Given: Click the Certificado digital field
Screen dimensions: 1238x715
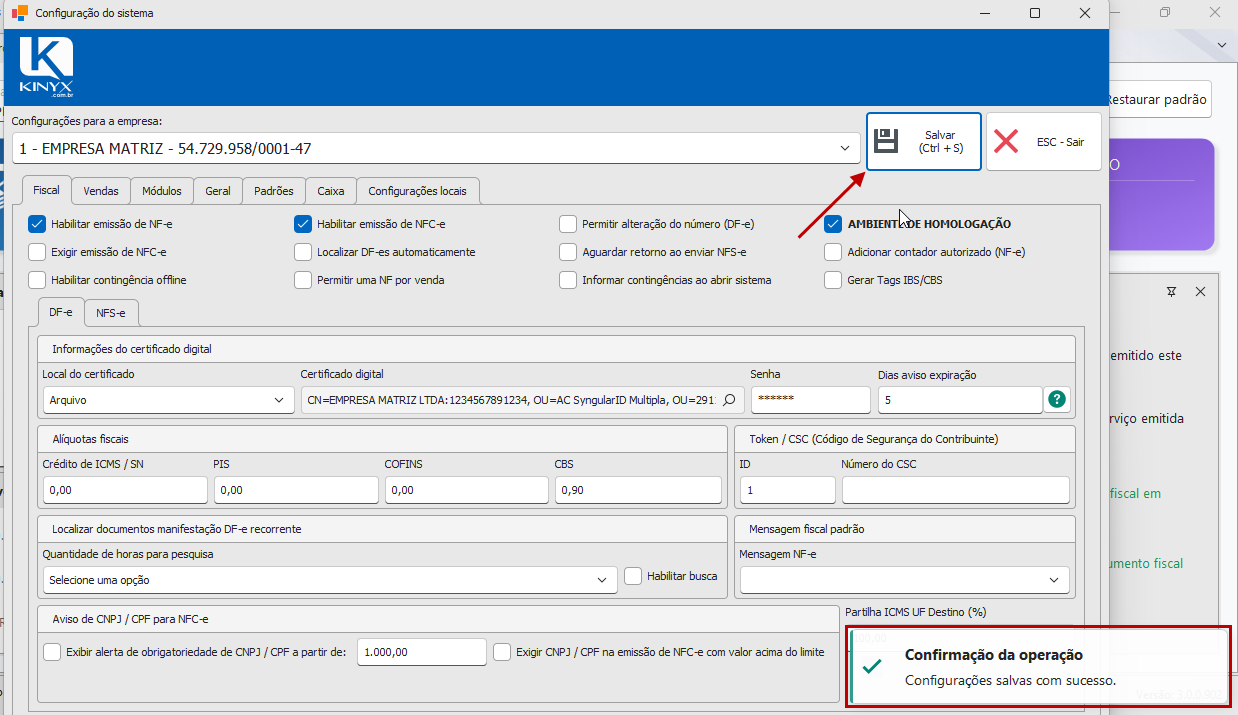Looking at the screenshot, I should 522,400.
